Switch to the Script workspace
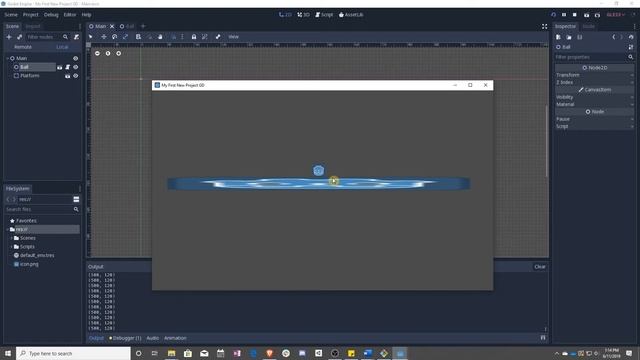The height and width of the screenshot is (360, 640). [324, 15]
